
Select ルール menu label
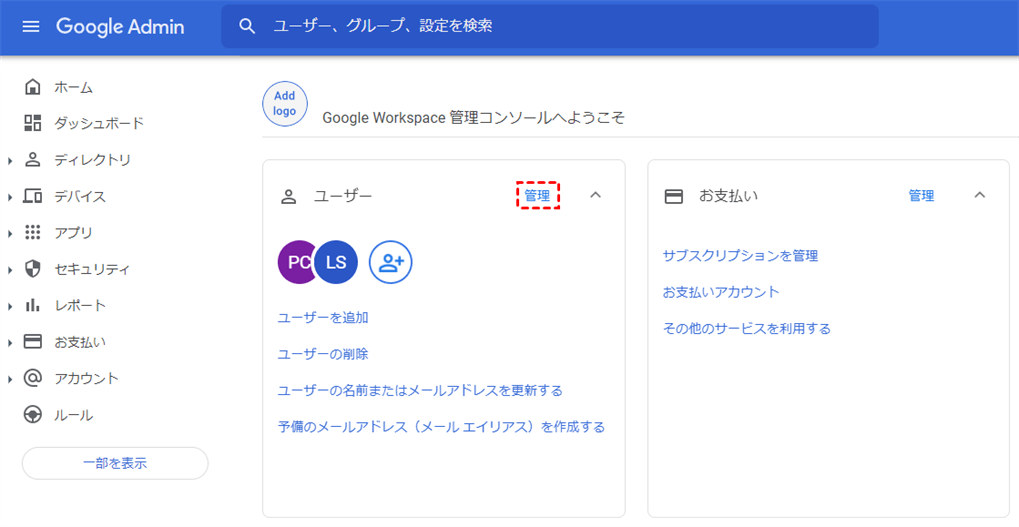[73, 415]
